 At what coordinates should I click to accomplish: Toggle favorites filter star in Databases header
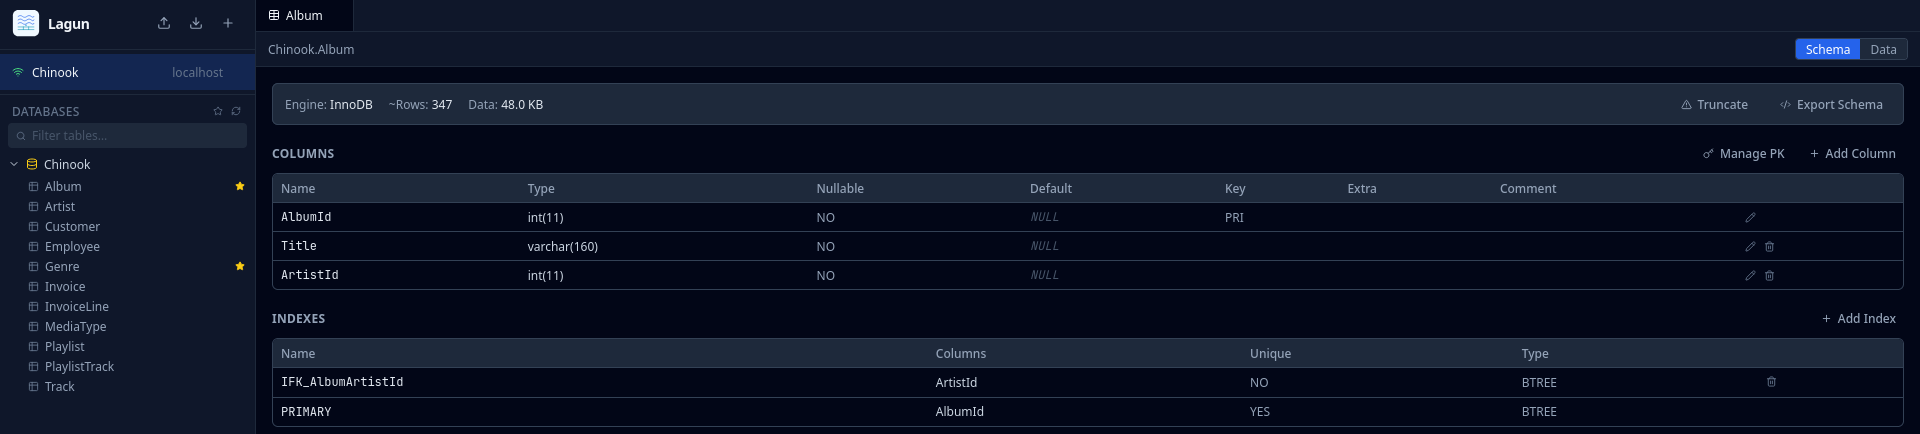tap(218, 111)
